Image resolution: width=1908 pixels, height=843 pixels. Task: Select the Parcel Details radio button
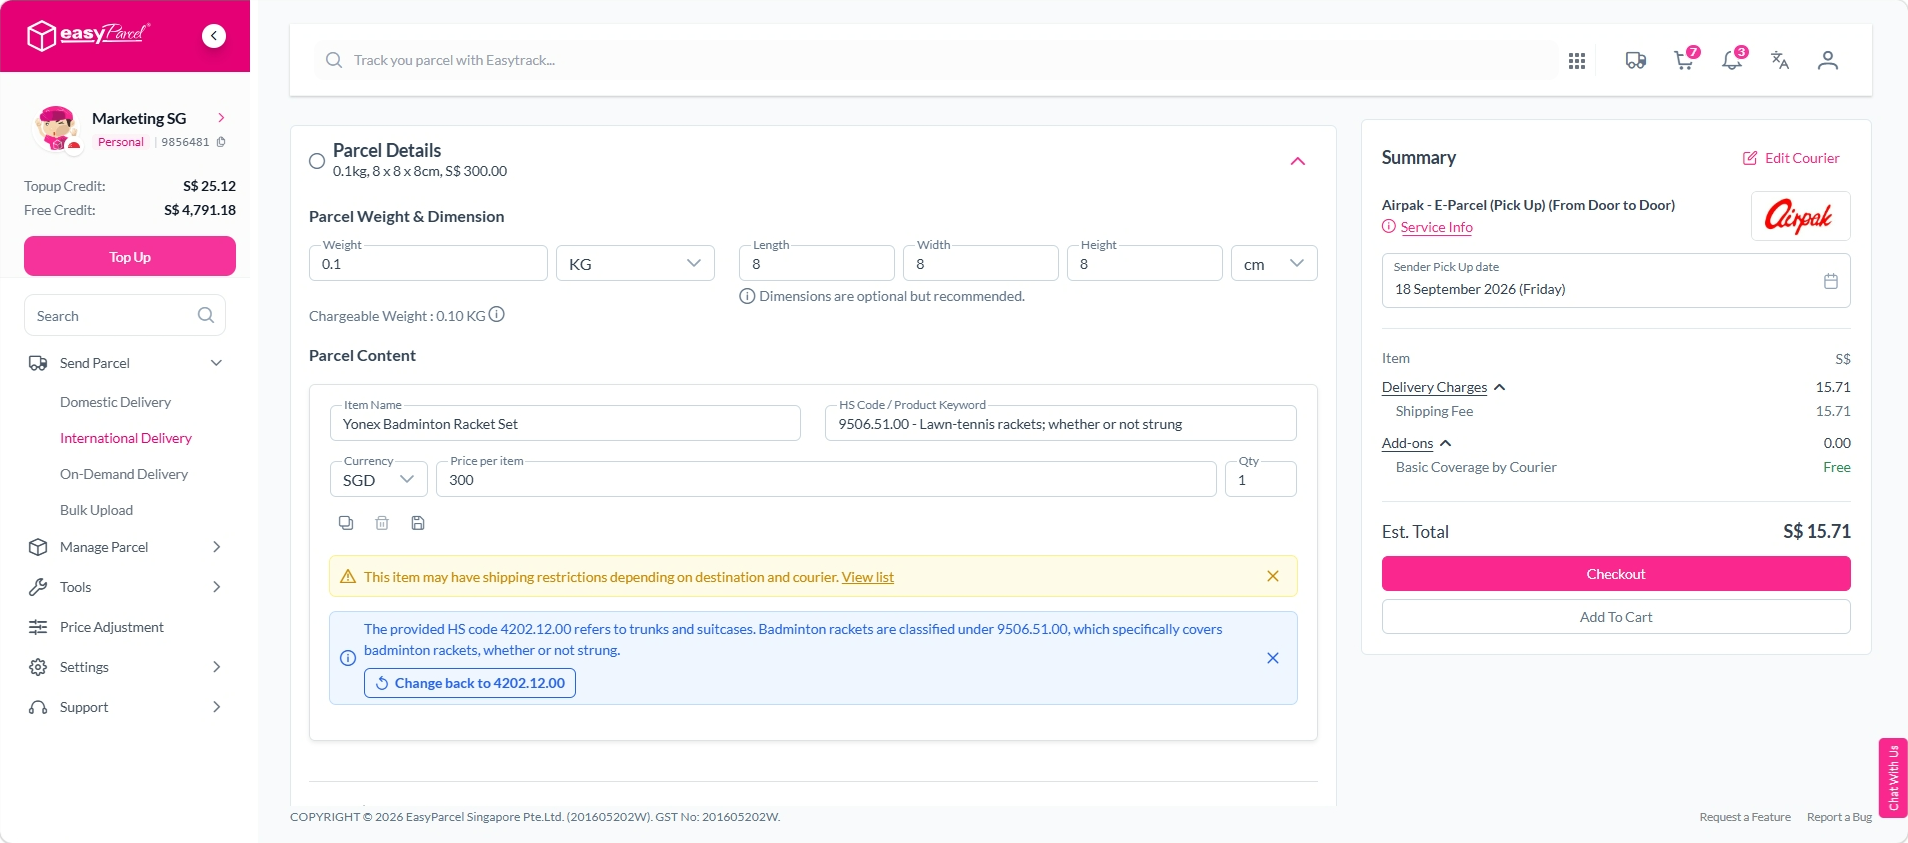point(317,161)
